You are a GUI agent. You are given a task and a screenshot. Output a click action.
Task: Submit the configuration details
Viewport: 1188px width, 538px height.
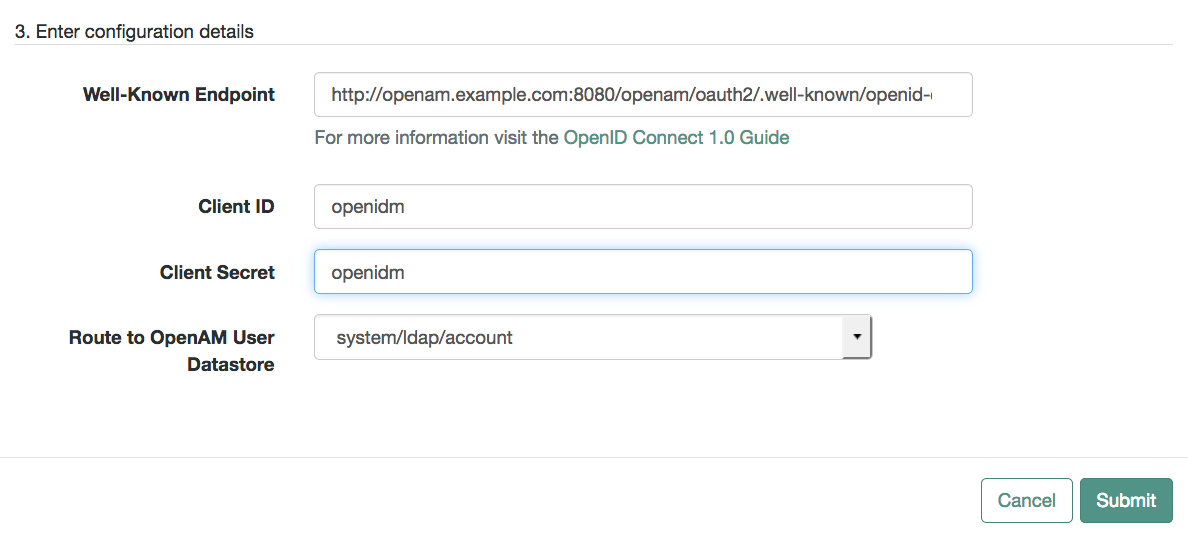[1127, 500]
